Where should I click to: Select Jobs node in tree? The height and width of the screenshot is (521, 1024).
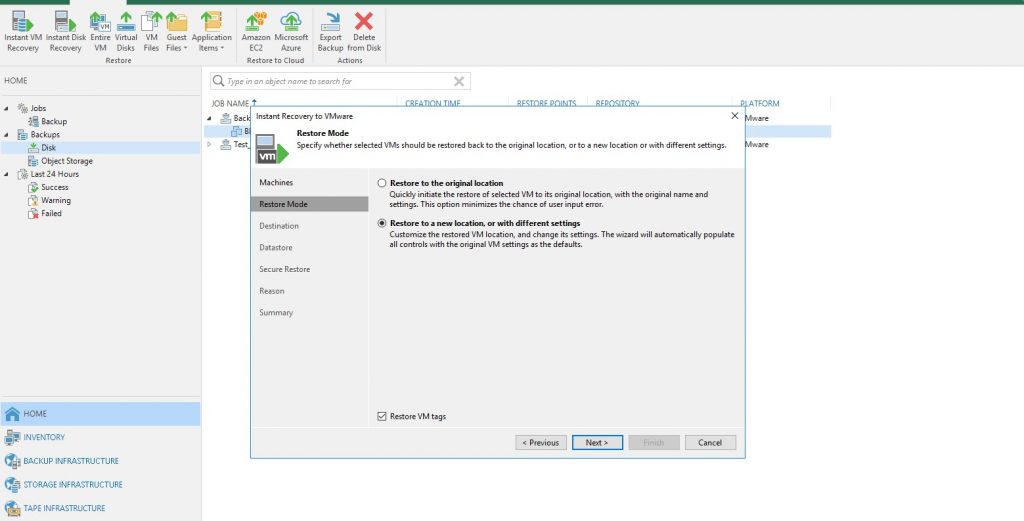tap(38, 108)
